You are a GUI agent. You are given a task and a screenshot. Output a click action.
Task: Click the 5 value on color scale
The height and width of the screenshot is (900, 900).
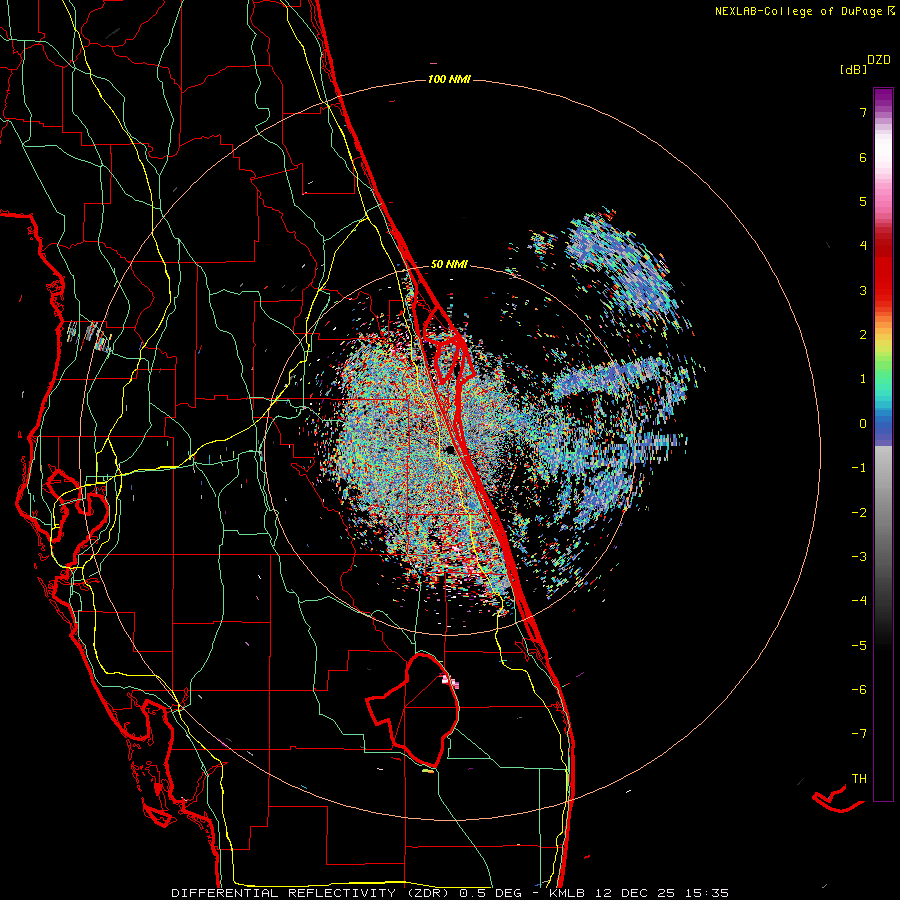tap(863, 201)
